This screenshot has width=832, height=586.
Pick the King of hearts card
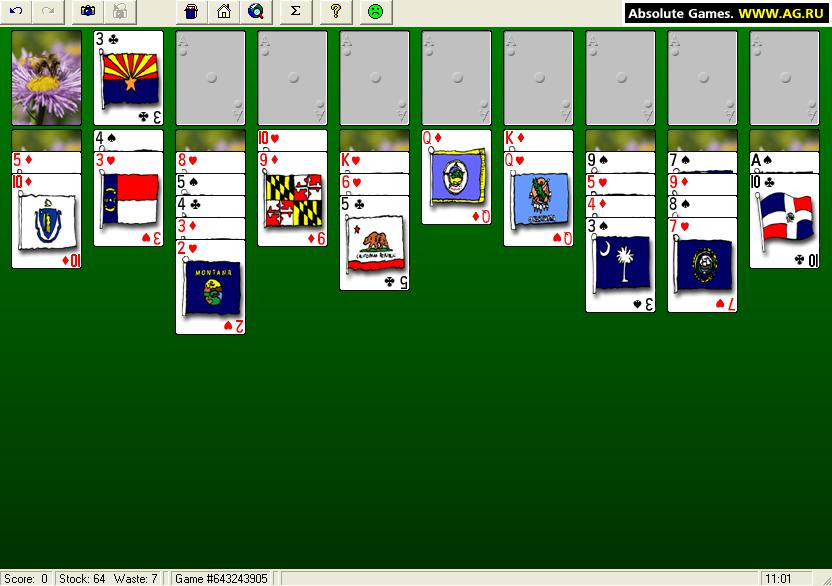[x=374, y=162]
